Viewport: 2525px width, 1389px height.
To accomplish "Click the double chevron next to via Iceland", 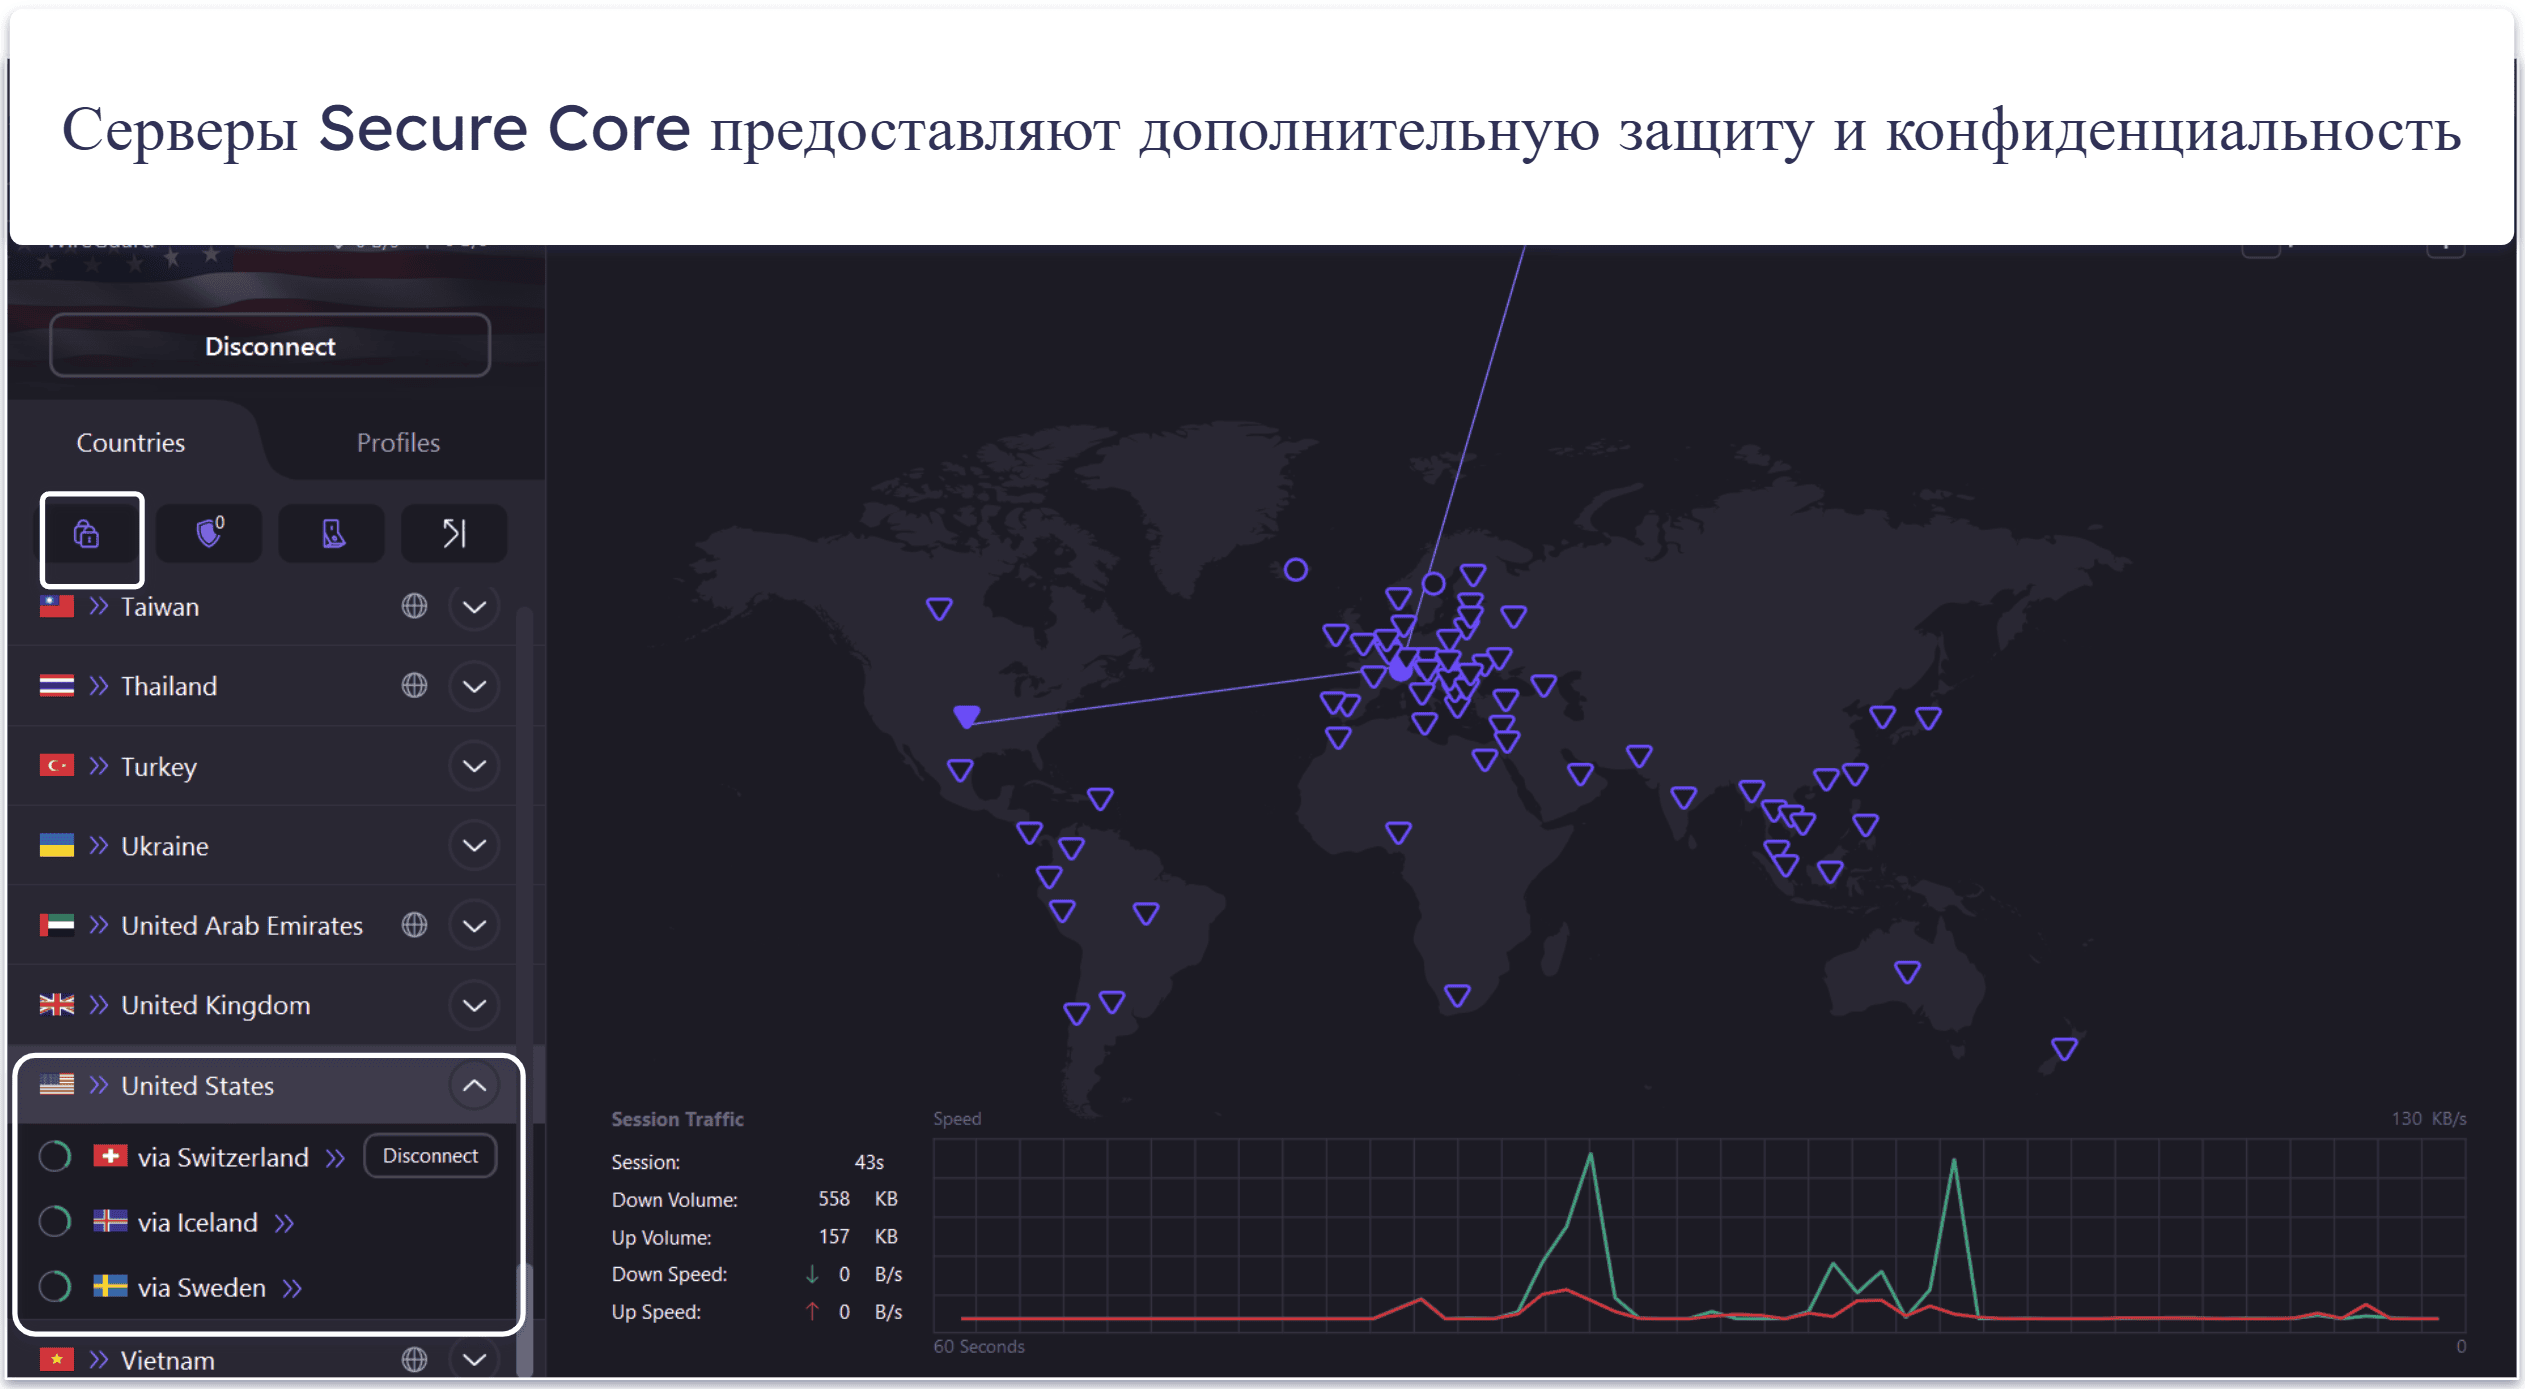I will (284, 1223).
